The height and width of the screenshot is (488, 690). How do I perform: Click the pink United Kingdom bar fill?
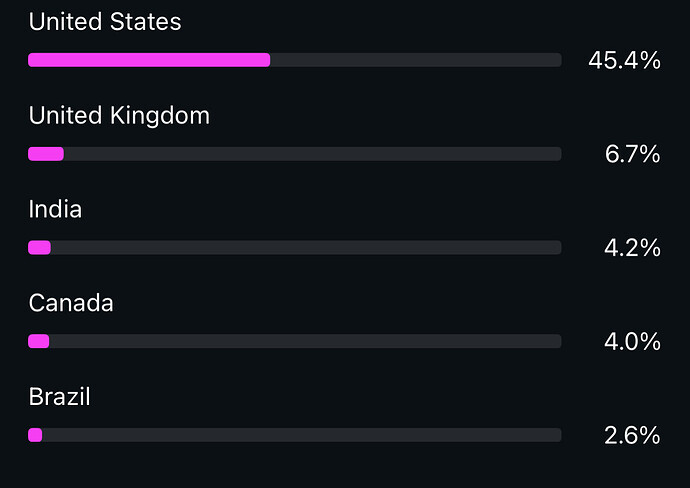click(46, 154)
